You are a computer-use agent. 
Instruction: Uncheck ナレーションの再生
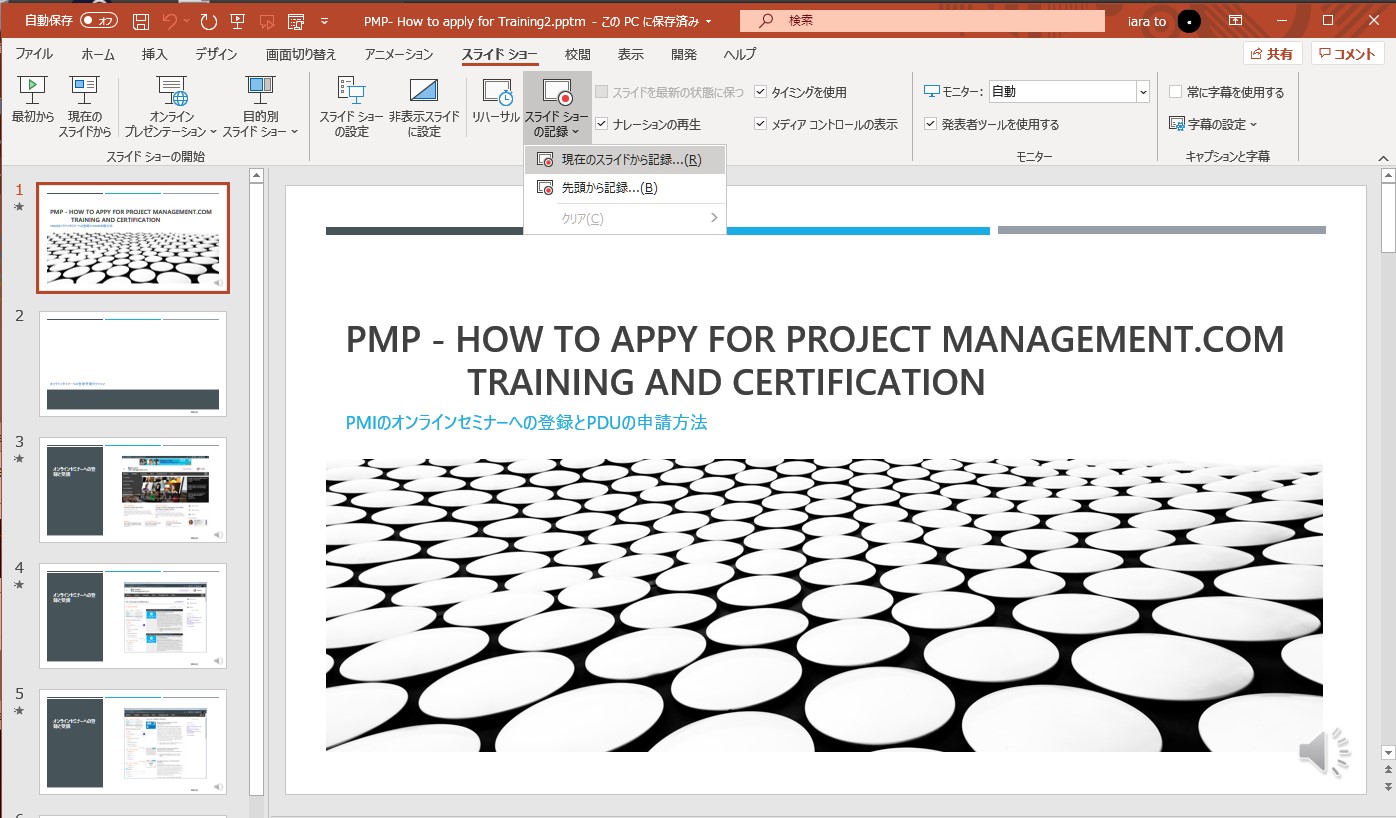[601, 124]
